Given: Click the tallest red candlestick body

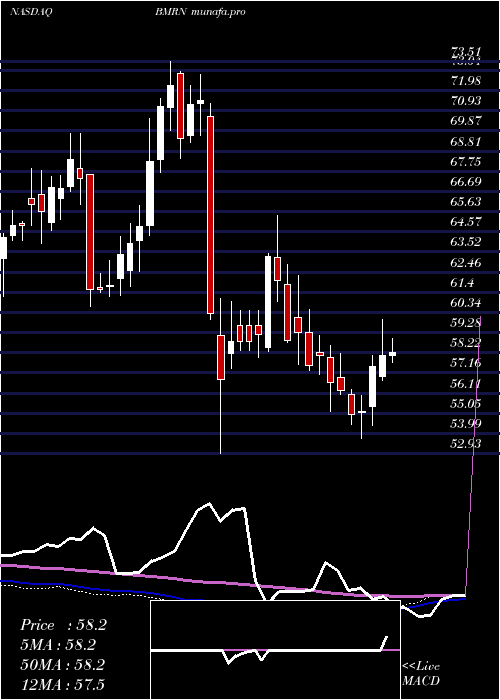Looking at the screenshot, I should coord(210,214).
